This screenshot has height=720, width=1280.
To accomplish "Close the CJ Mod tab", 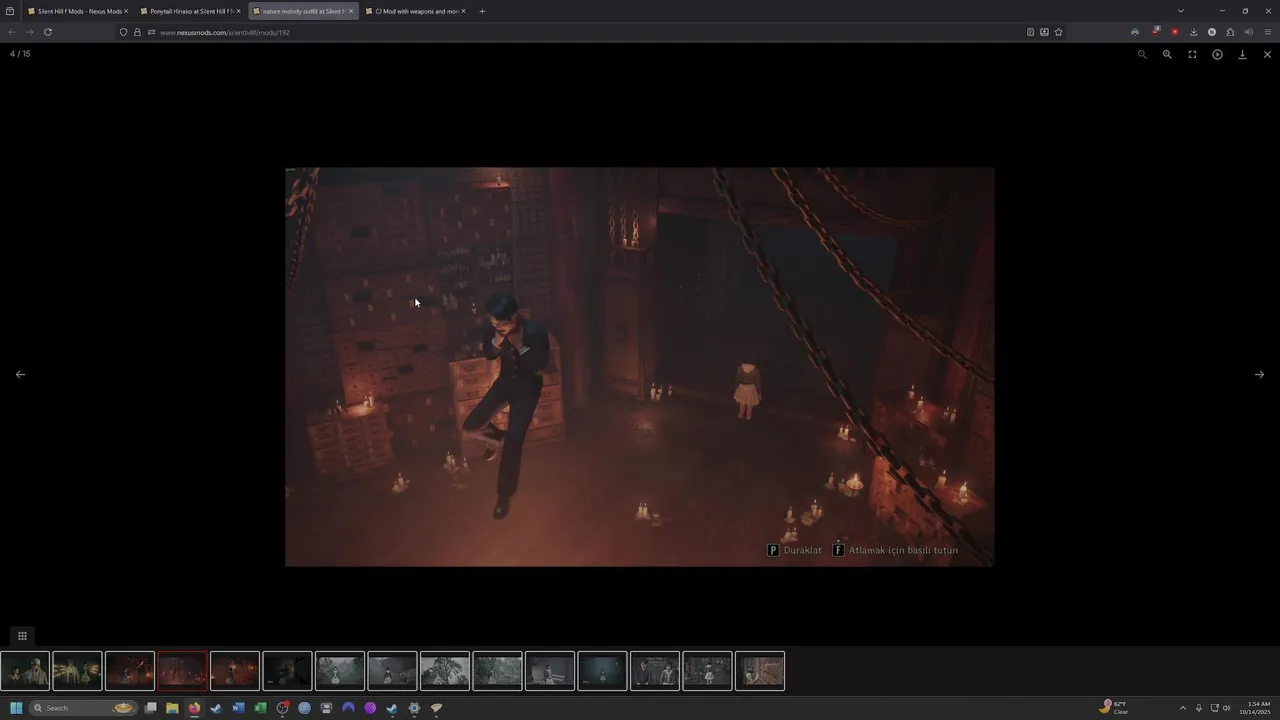I will pos(463,11).
